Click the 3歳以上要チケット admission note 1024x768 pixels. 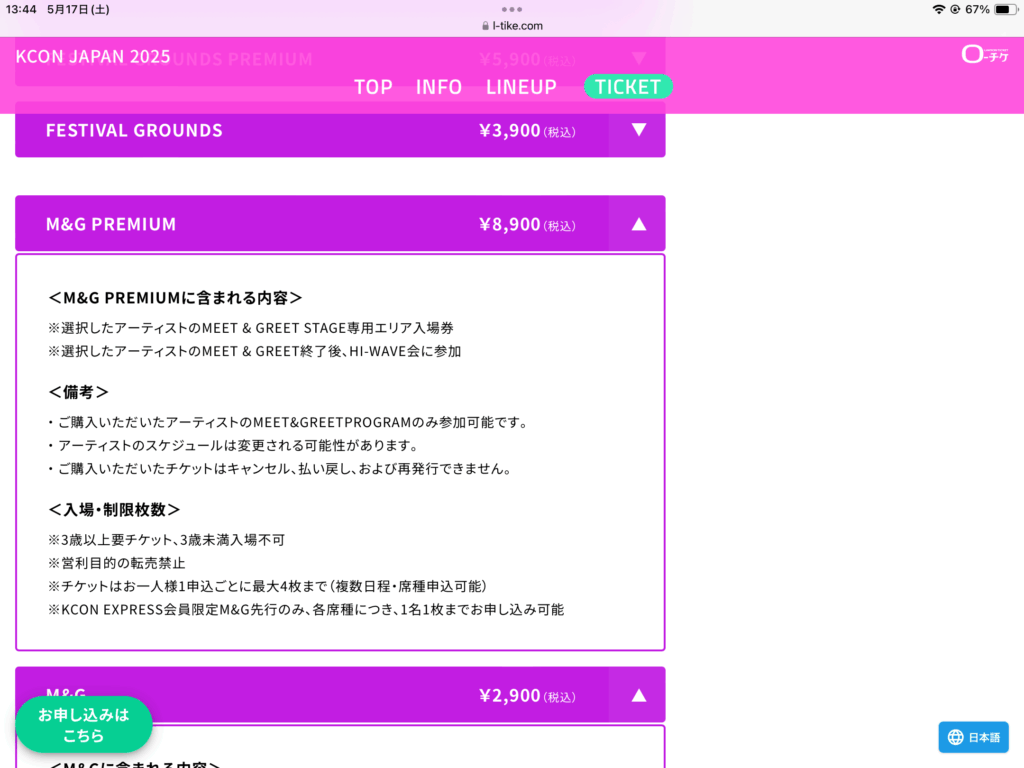[167, 540]
